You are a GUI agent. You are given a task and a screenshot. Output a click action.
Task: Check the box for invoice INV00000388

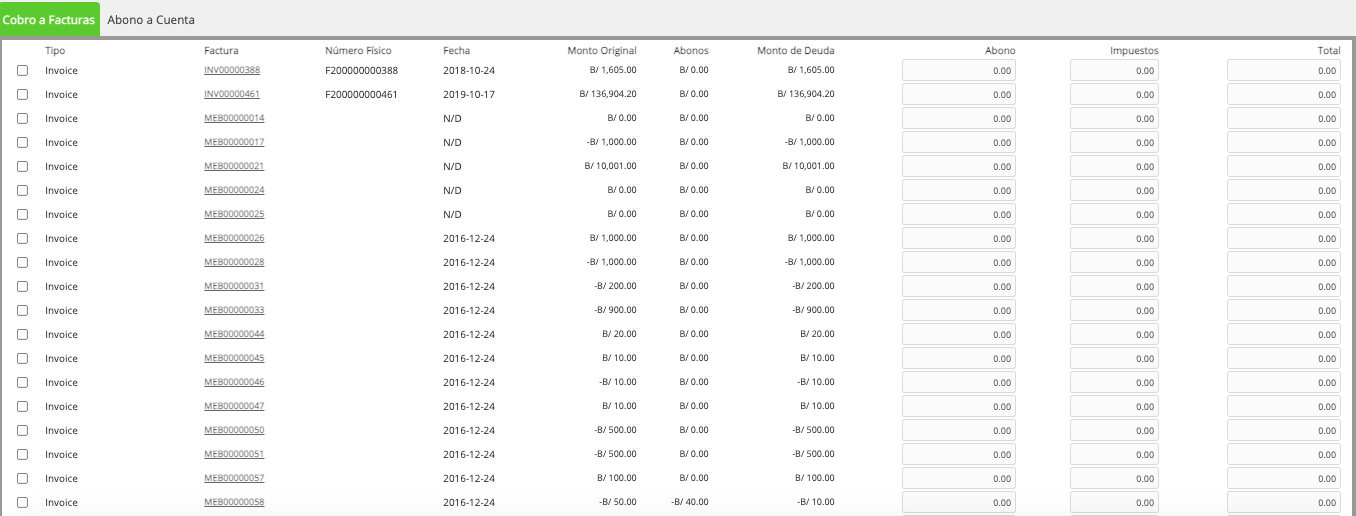[22, 71]
